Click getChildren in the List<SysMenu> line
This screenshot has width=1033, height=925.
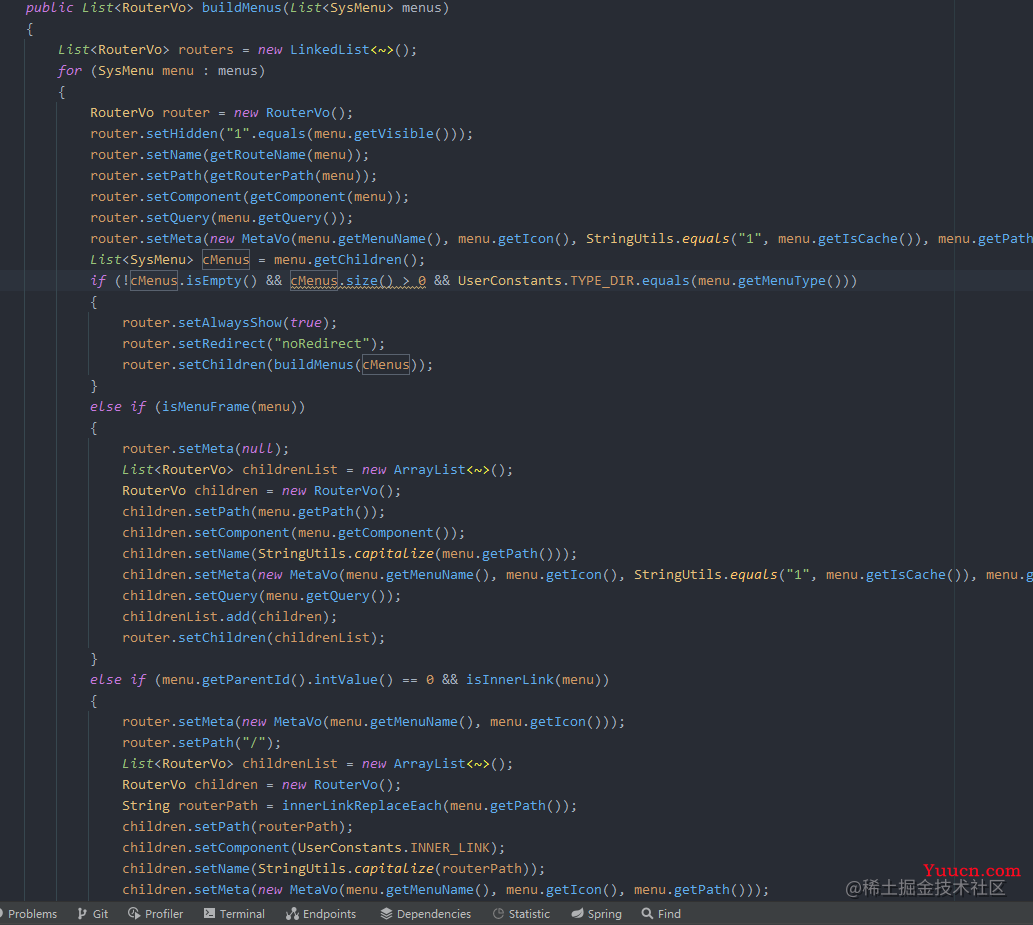click(358, 260)
